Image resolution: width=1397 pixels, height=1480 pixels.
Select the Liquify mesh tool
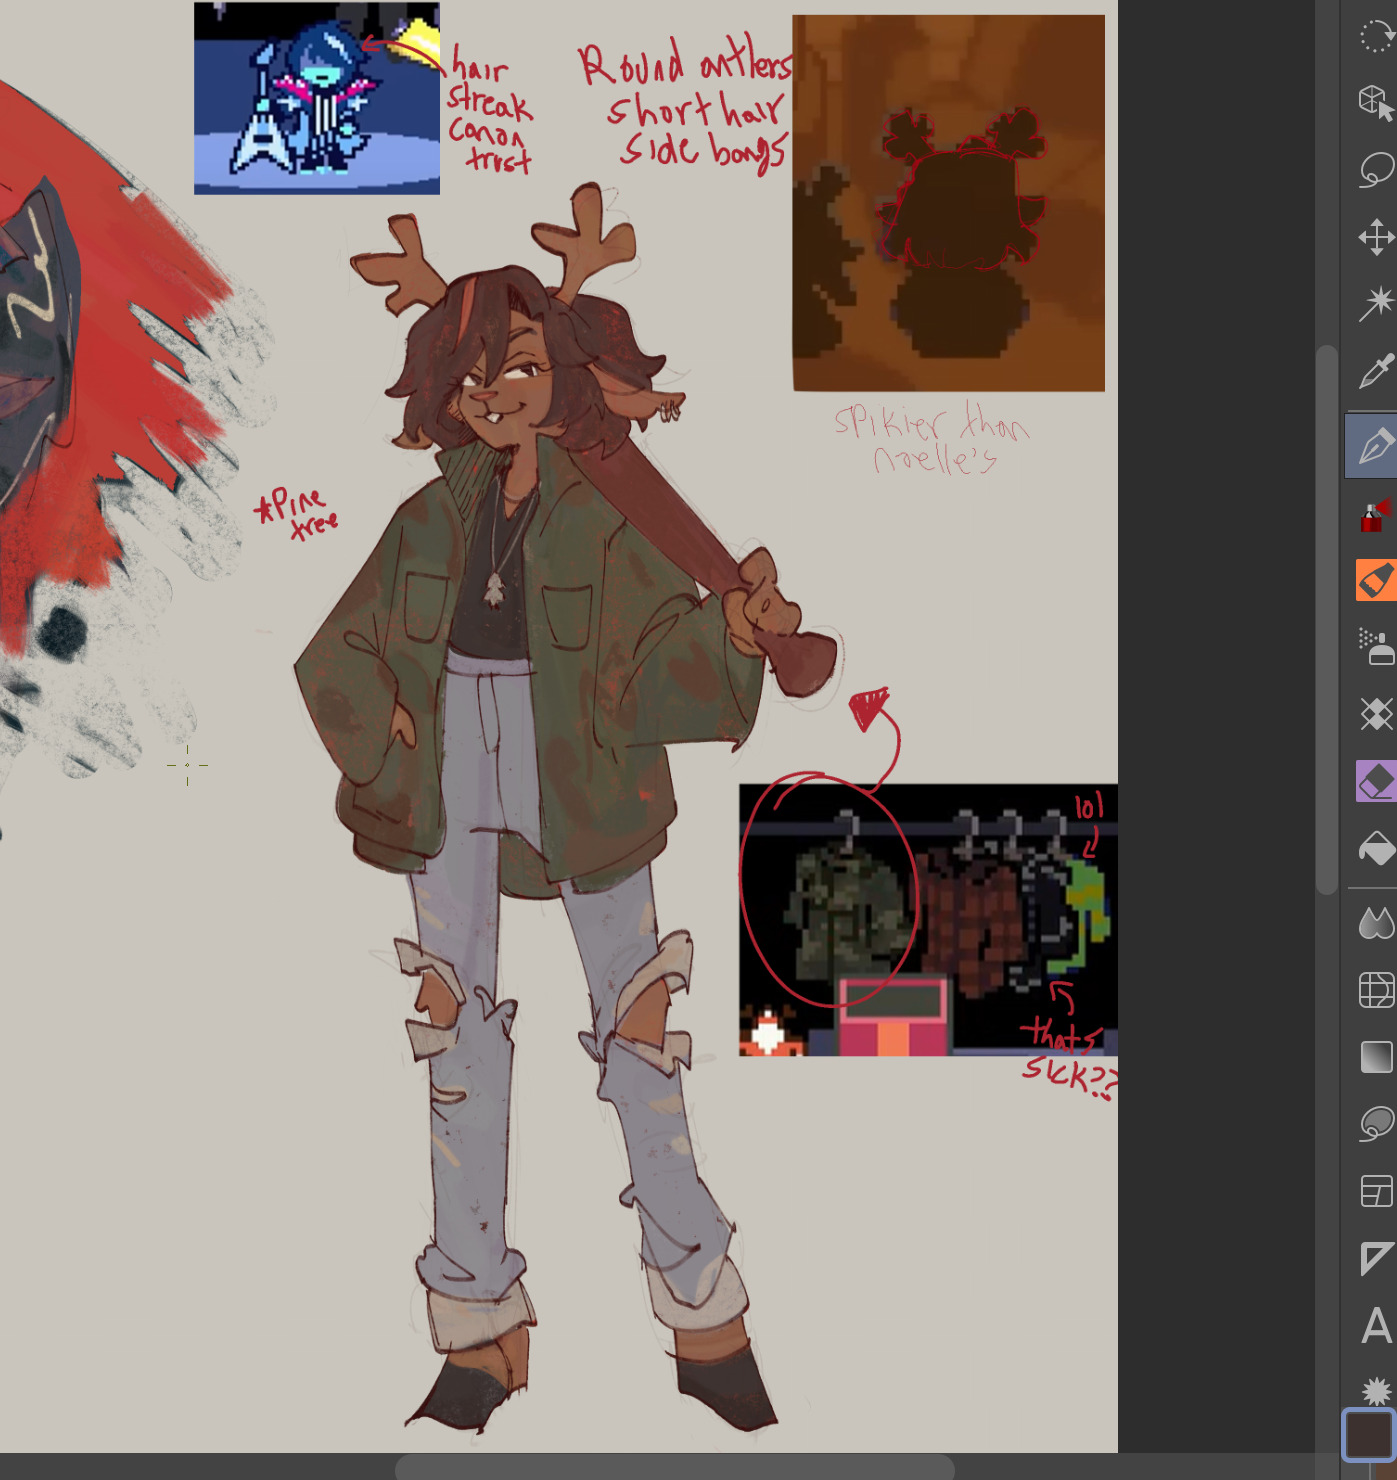[1376, 990]
